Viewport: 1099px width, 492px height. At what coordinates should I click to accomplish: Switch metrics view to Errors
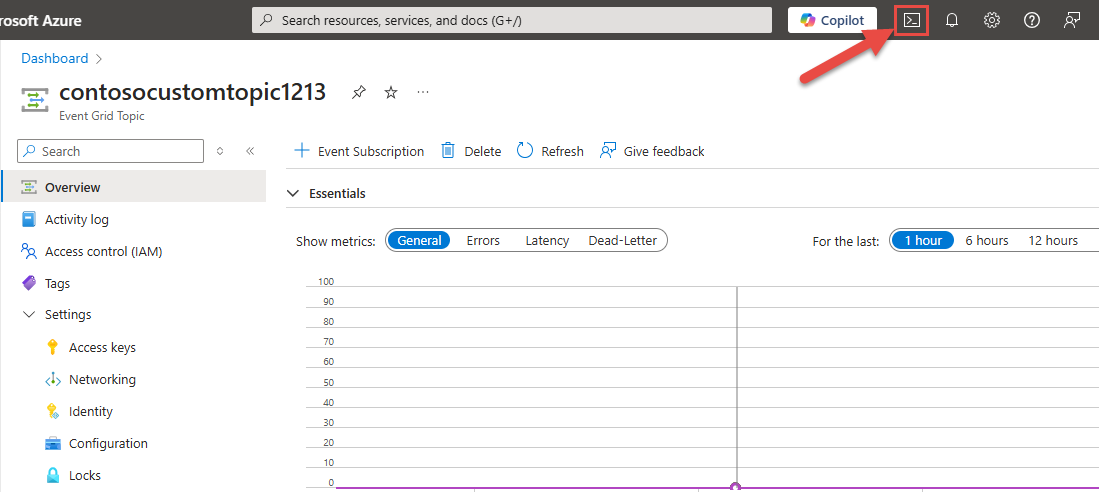[x=483, y=240]
